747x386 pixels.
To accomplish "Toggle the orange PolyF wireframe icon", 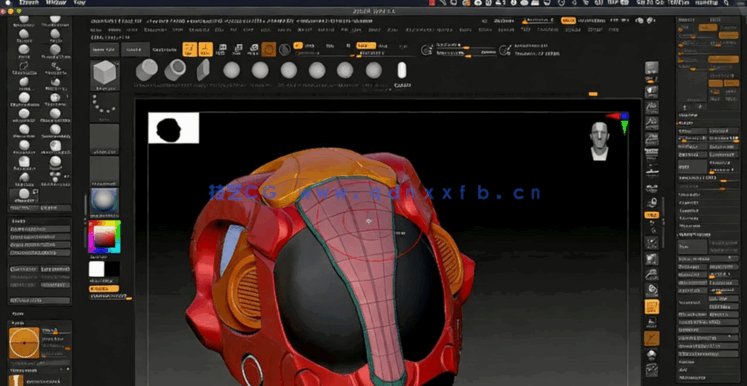I will [x=652, y=306].
